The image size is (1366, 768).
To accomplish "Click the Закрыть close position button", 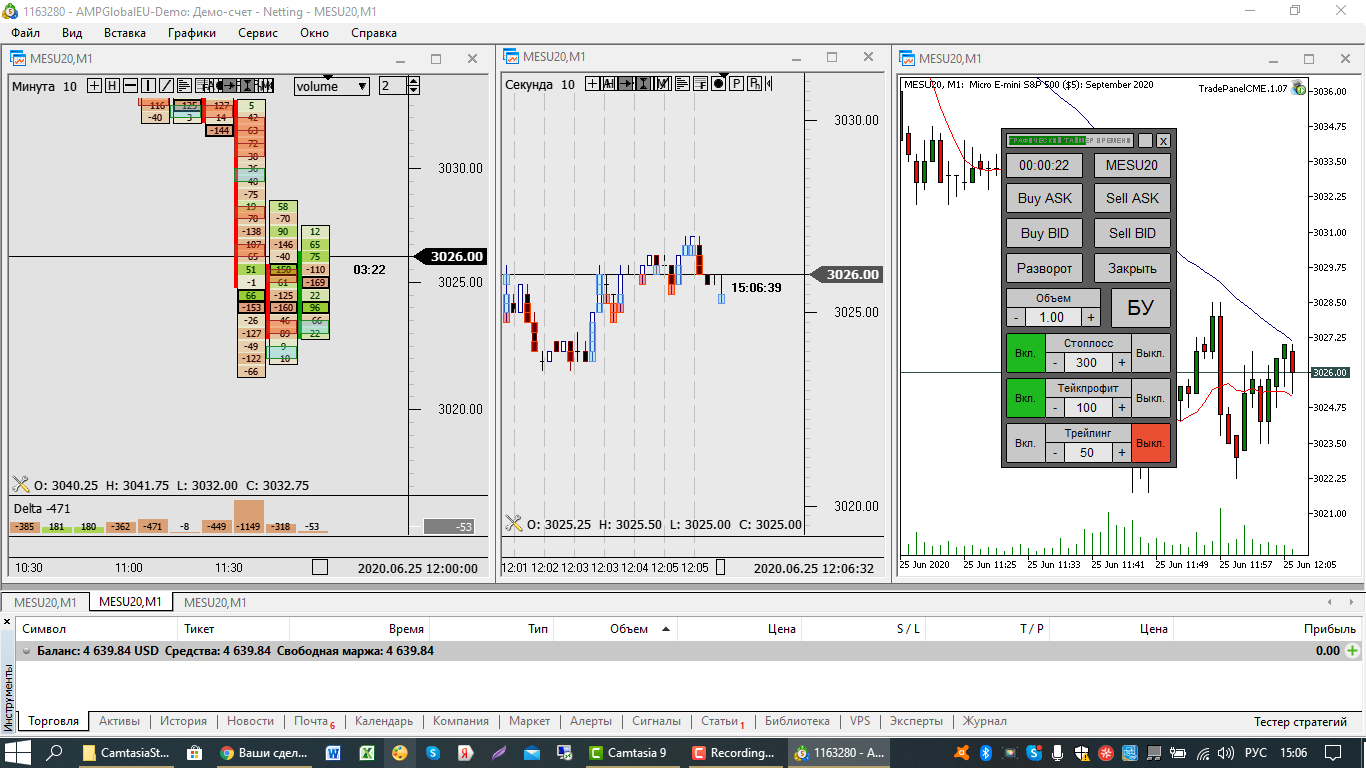I will [1132, 268].
